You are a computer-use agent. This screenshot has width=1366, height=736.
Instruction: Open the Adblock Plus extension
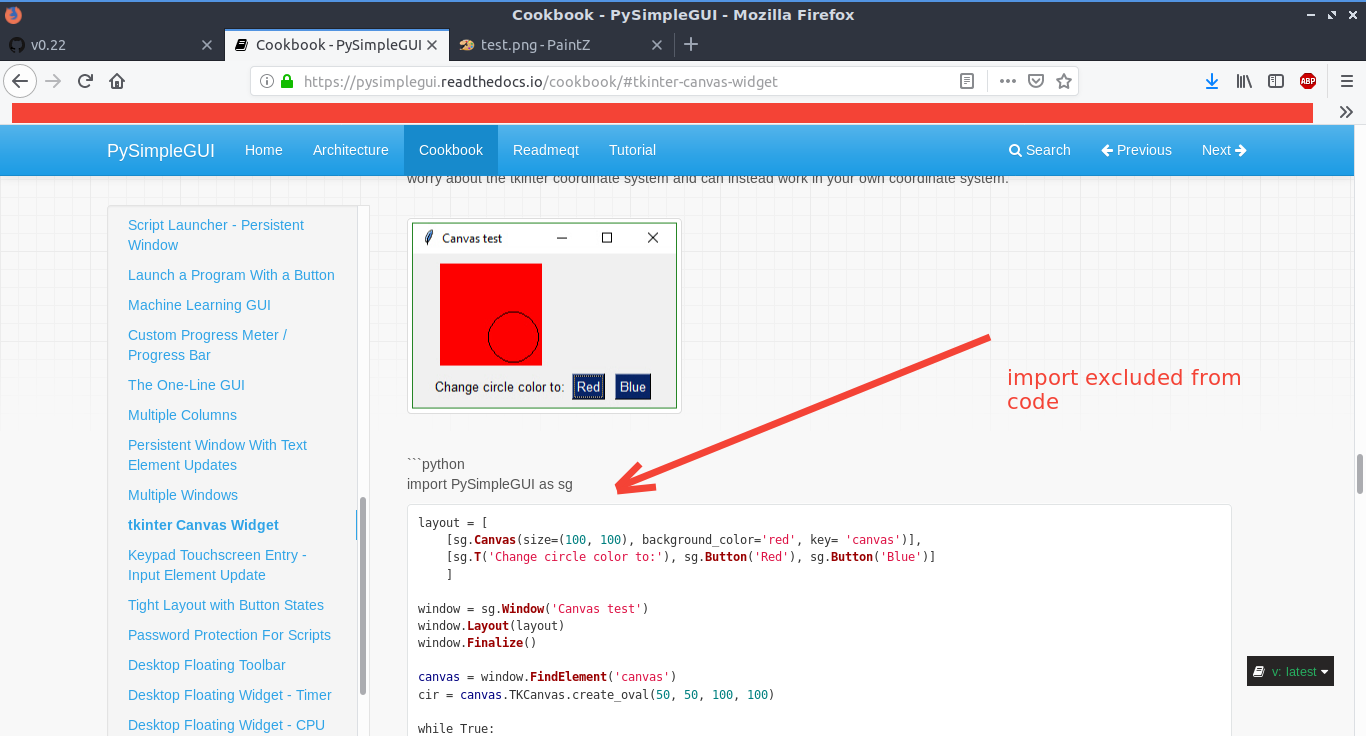1307,81
